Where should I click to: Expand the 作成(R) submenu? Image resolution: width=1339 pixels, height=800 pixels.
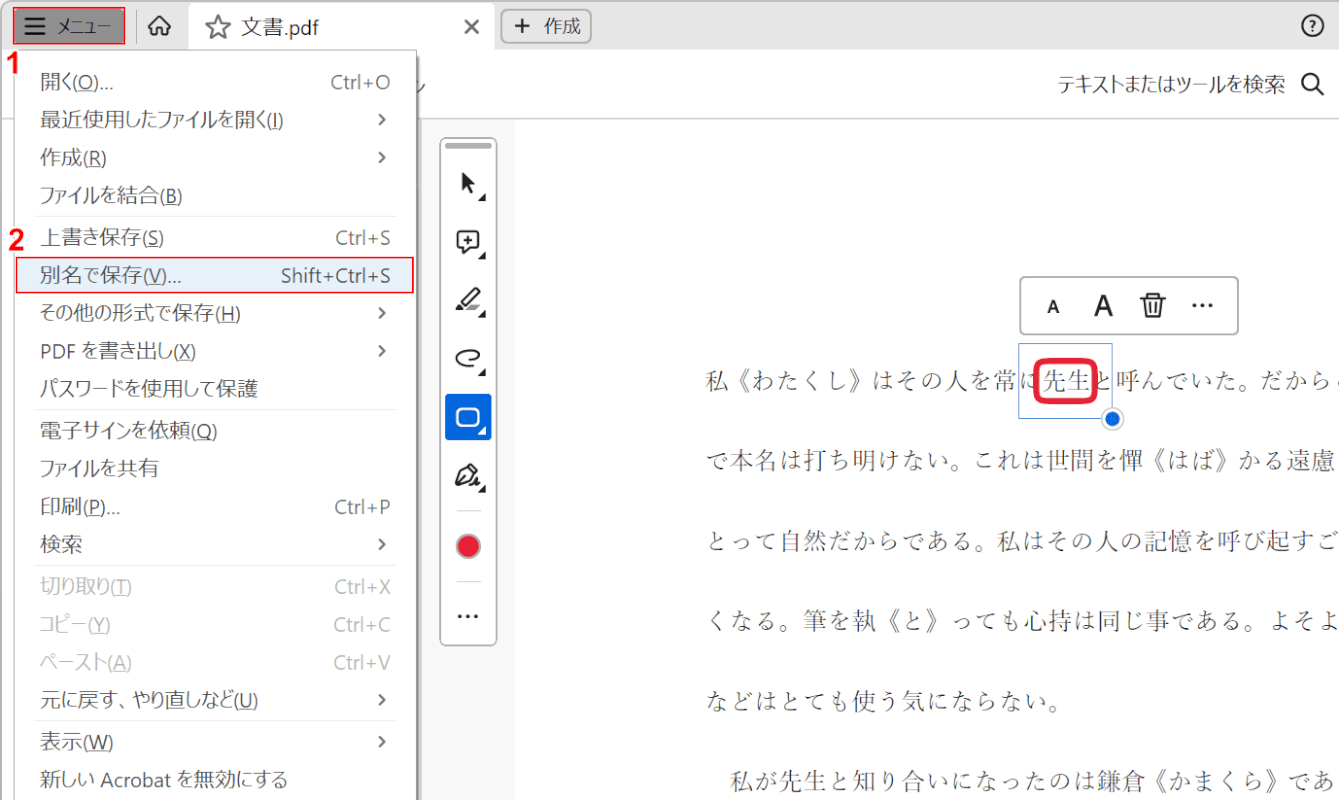pyautogui.click(x=215, y=158)
